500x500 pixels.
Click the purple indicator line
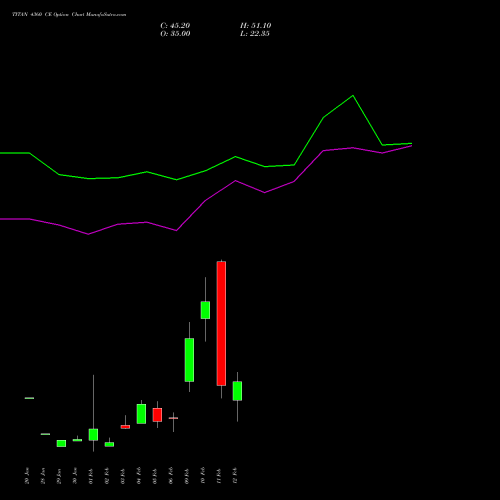coord(206,200)
